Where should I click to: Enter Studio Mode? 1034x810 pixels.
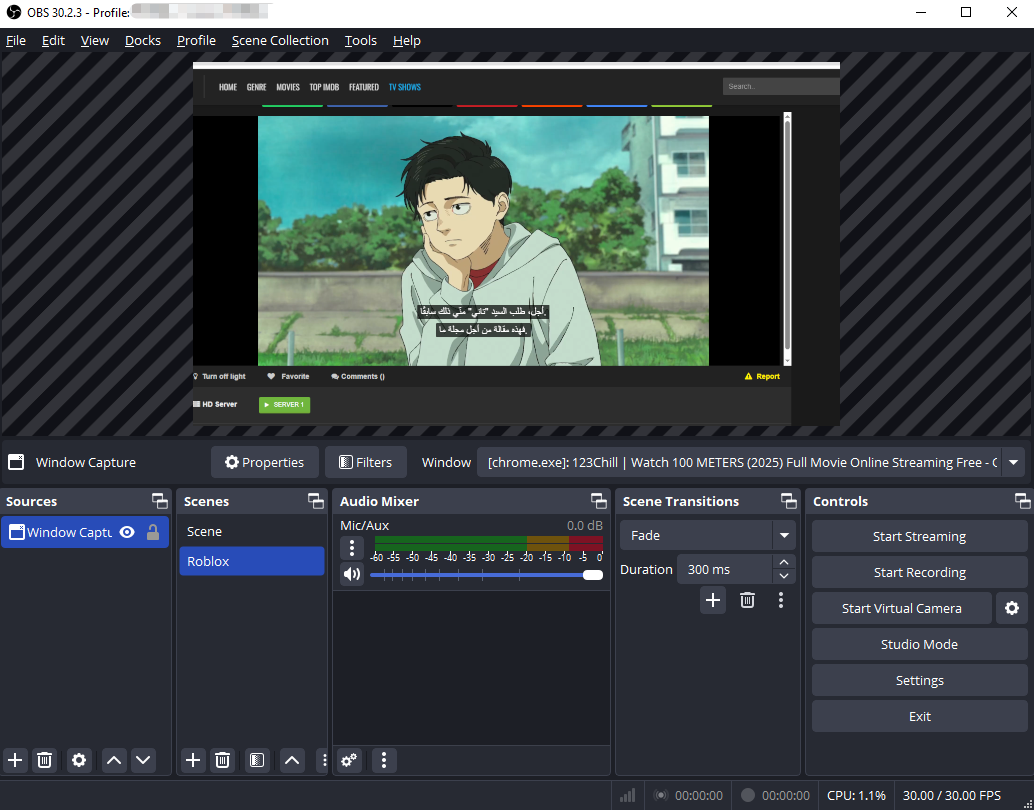[919, 644]
